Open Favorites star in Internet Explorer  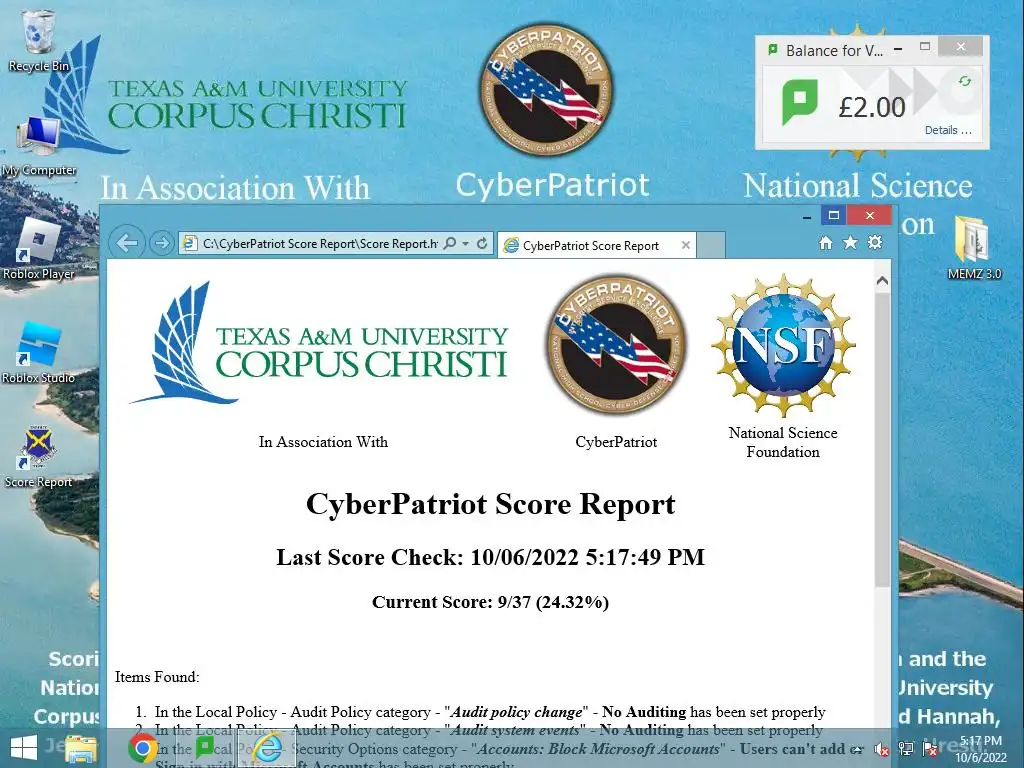pyautogui.click(x=850, y=243)
